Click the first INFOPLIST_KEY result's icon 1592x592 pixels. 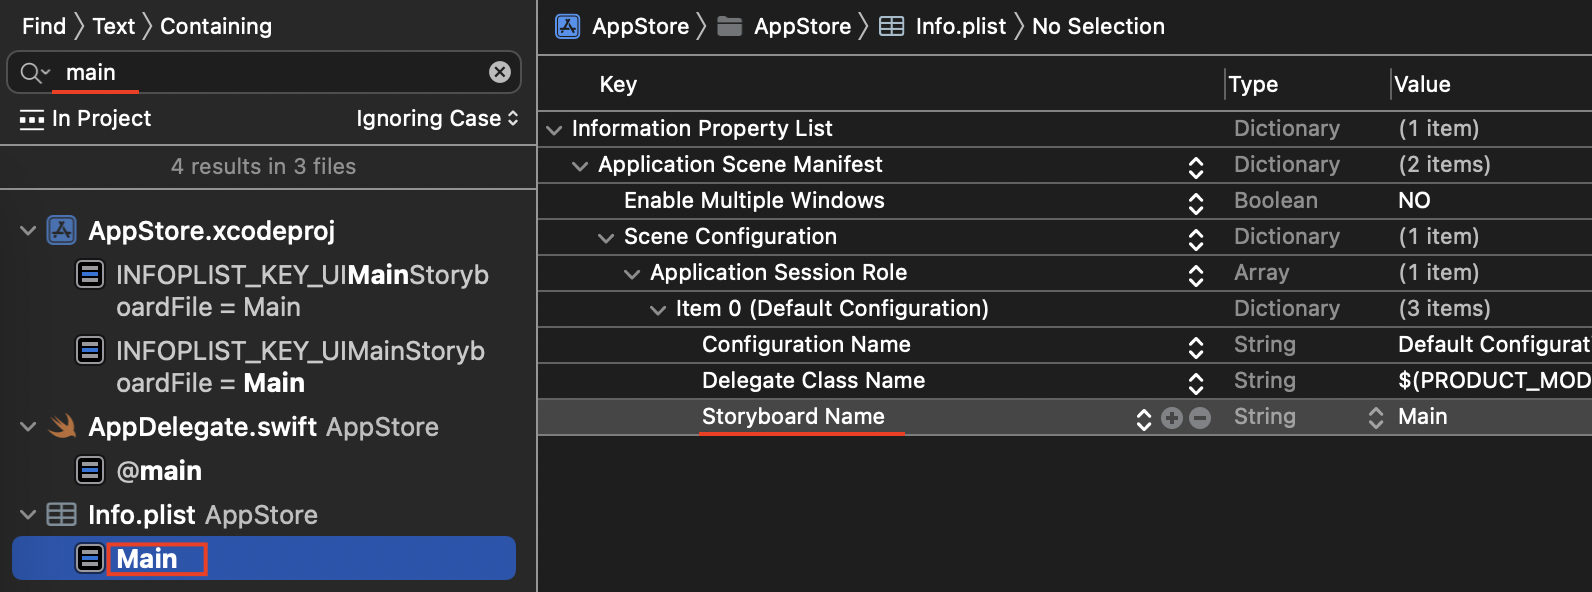(90, 274)
